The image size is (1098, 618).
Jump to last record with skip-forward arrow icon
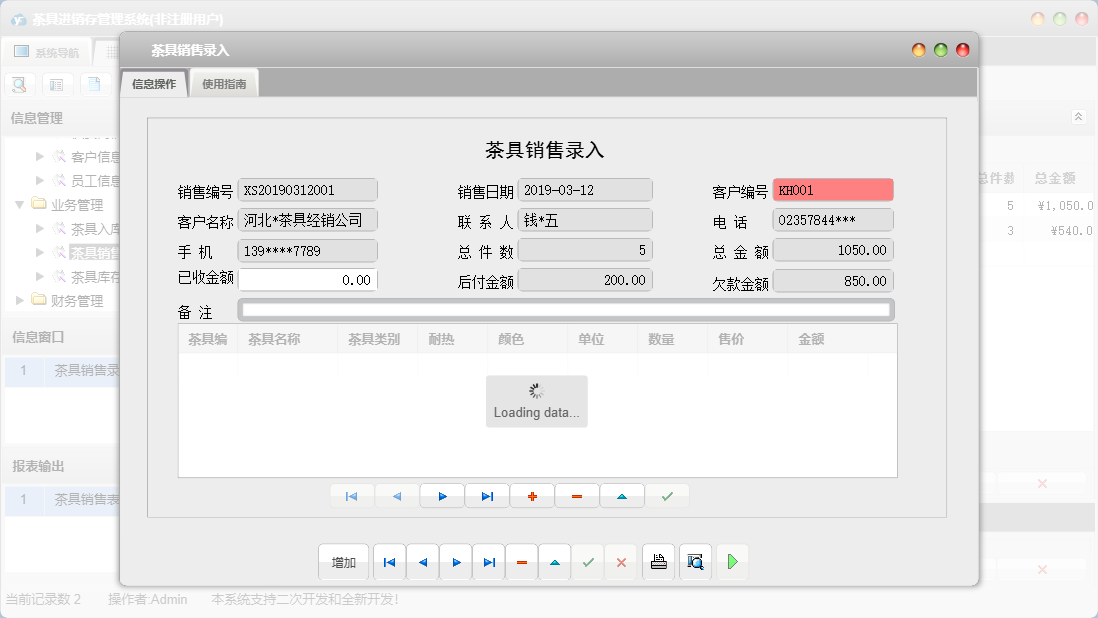tap(488, 562)
